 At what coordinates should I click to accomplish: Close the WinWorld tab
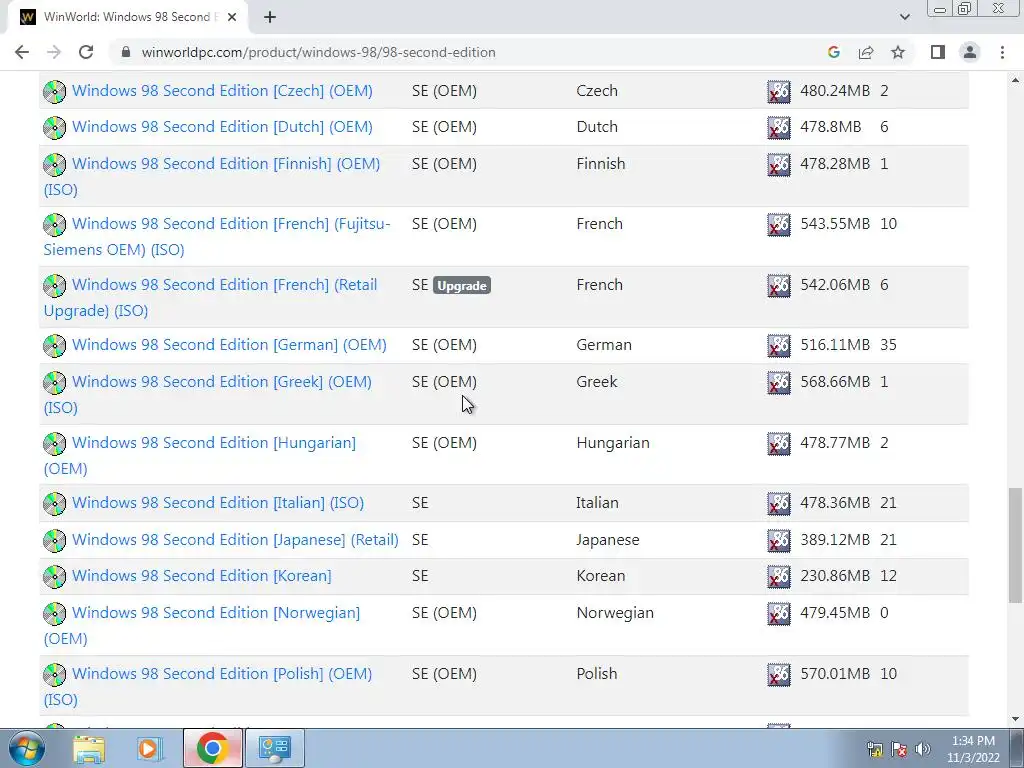pos(232,17)
